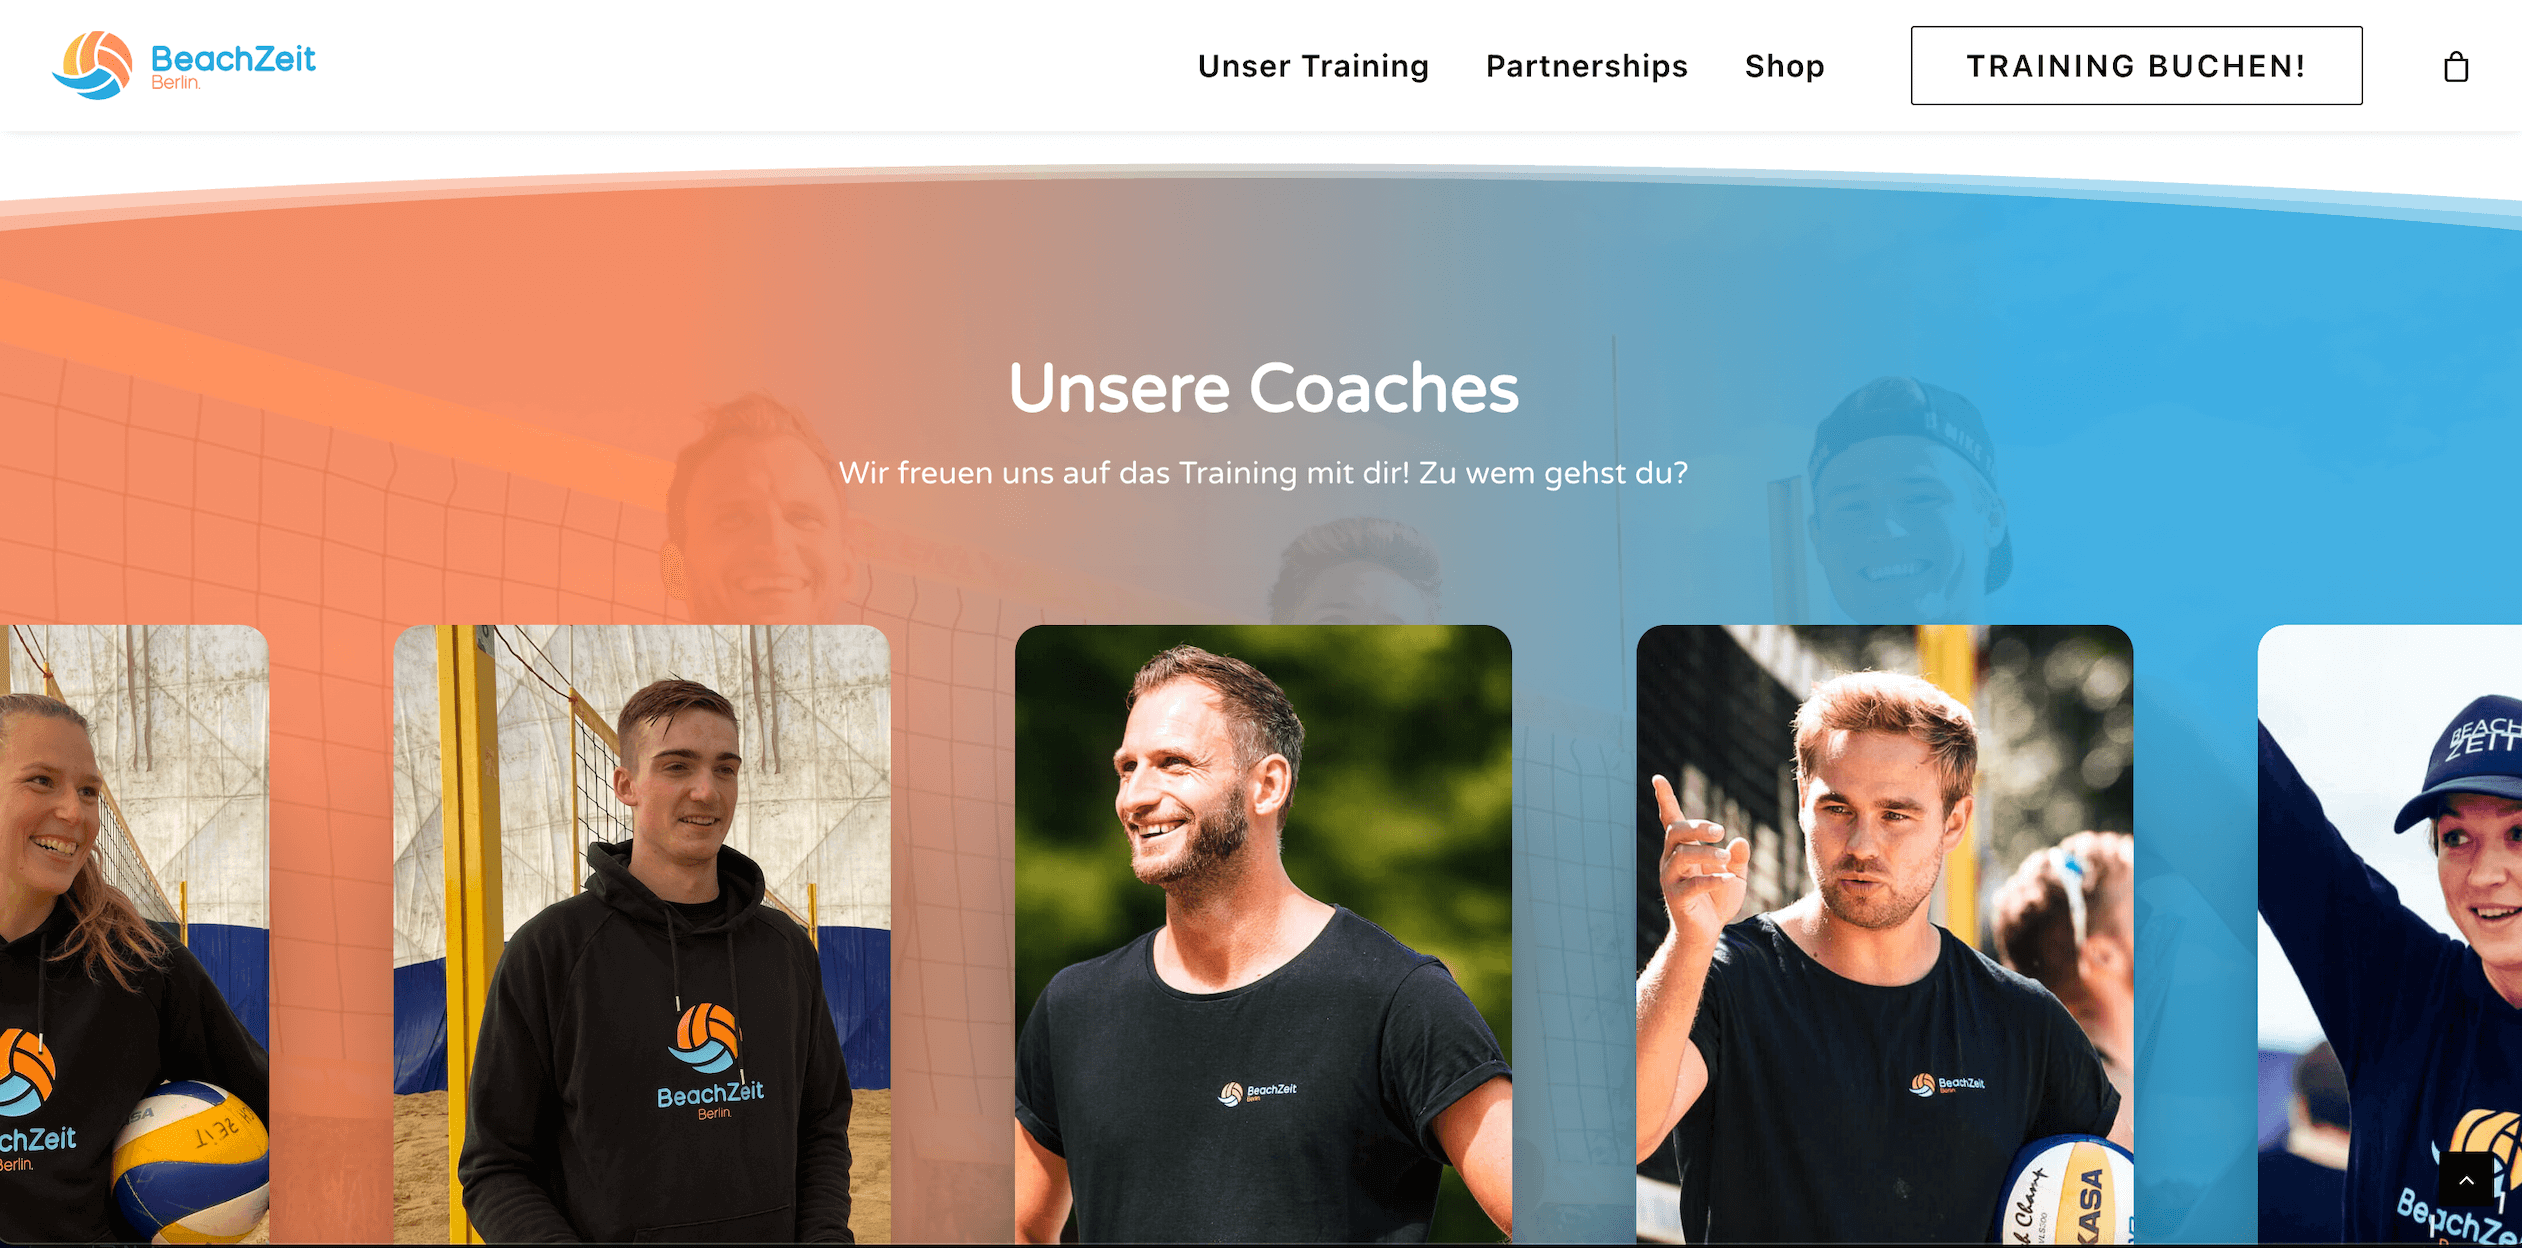Open the Unser Training menu
The height and width of the screenshot is (1248, 2522).
pyautogui.click(x=1313, y=66)
